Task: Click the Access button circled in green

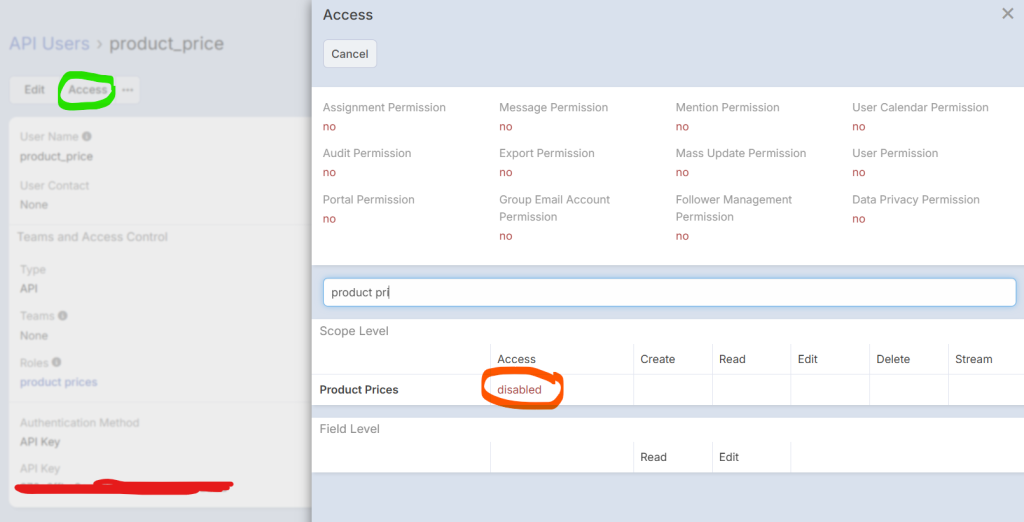Action: click(x=88, y=90)
